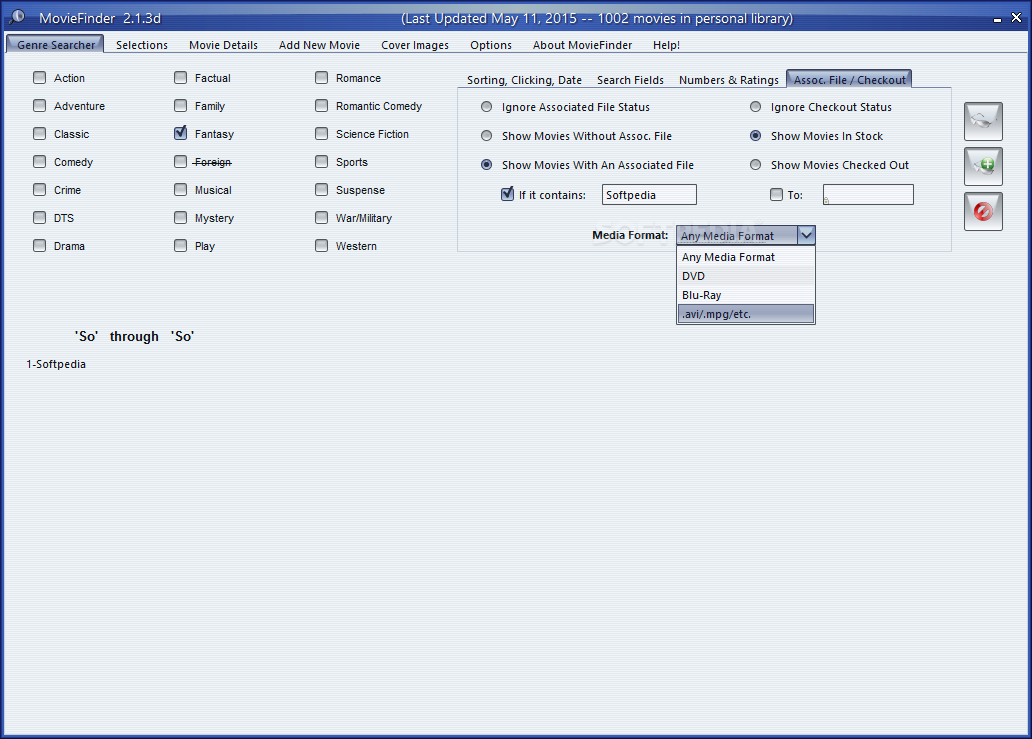Select Show Movies In Stock
The width and height of the screenshot is (1032, 739).
(756, 136)
